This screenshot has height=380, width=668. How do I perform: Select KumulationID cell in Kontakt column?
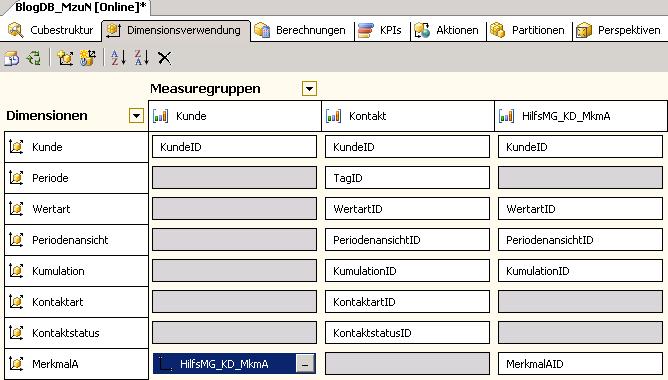click(x=407, y=271)
